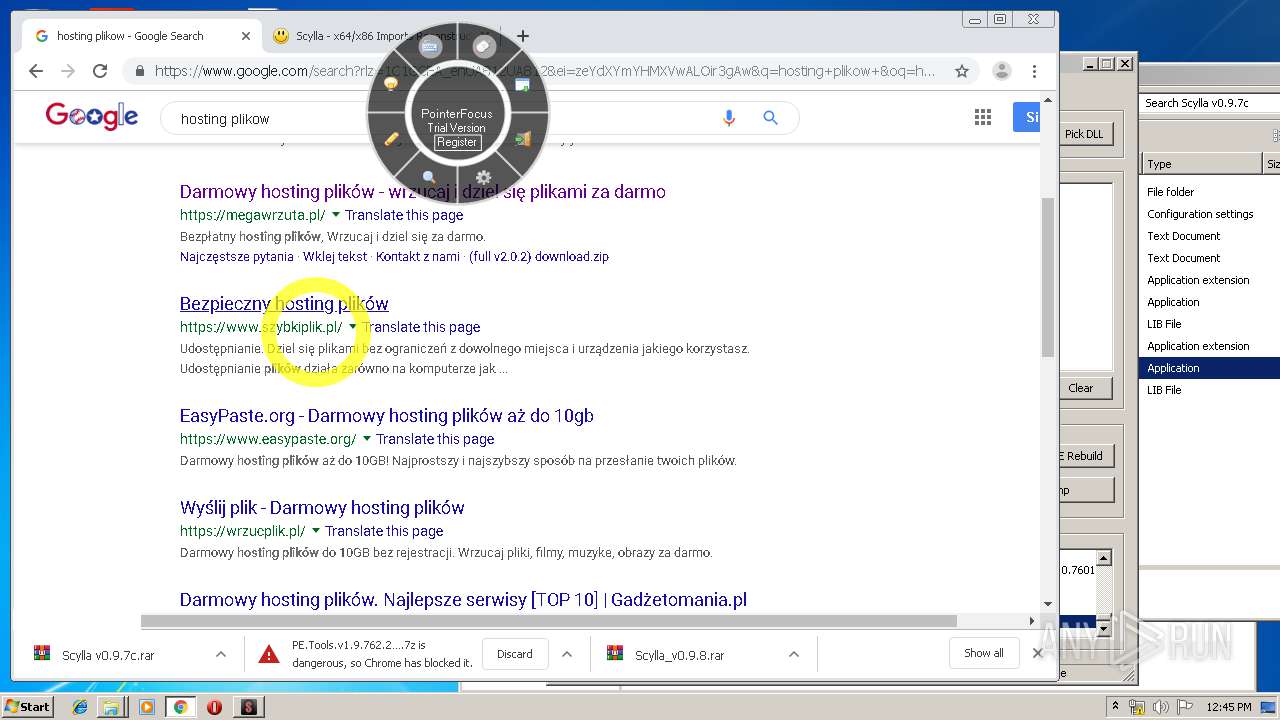The width and height of the screenshot is (1280, 720).
Task: Expand options for Scylla v0.9.7c.rar download
Action: [220, 654]
